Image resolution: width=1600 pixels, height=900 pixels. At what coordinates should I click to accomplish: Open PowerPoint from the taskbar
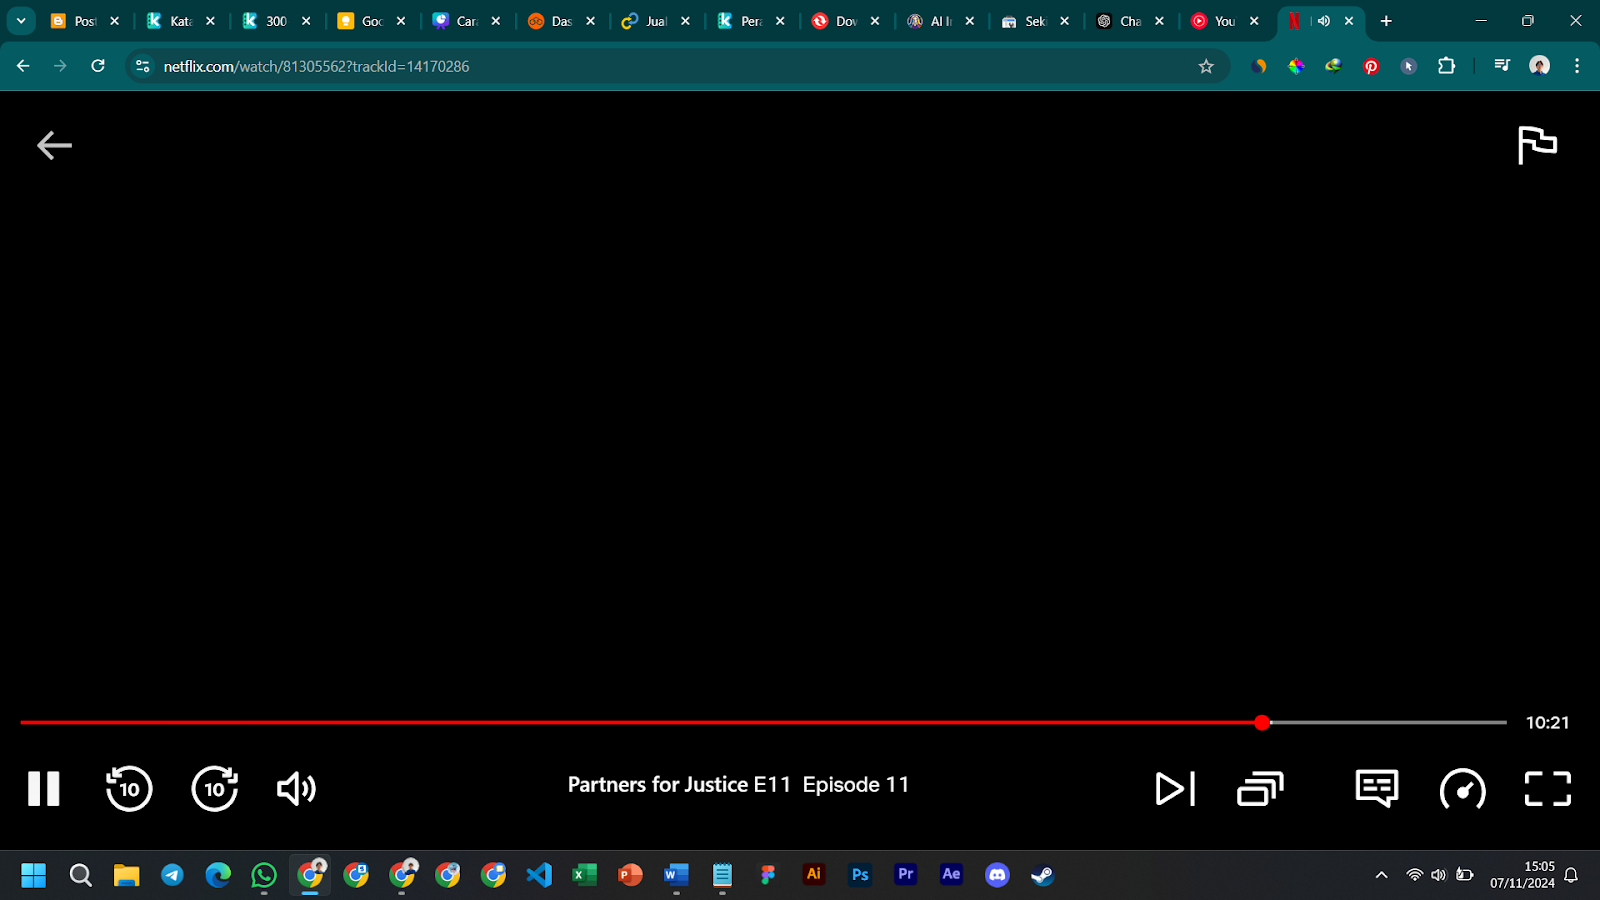[630, 876]
